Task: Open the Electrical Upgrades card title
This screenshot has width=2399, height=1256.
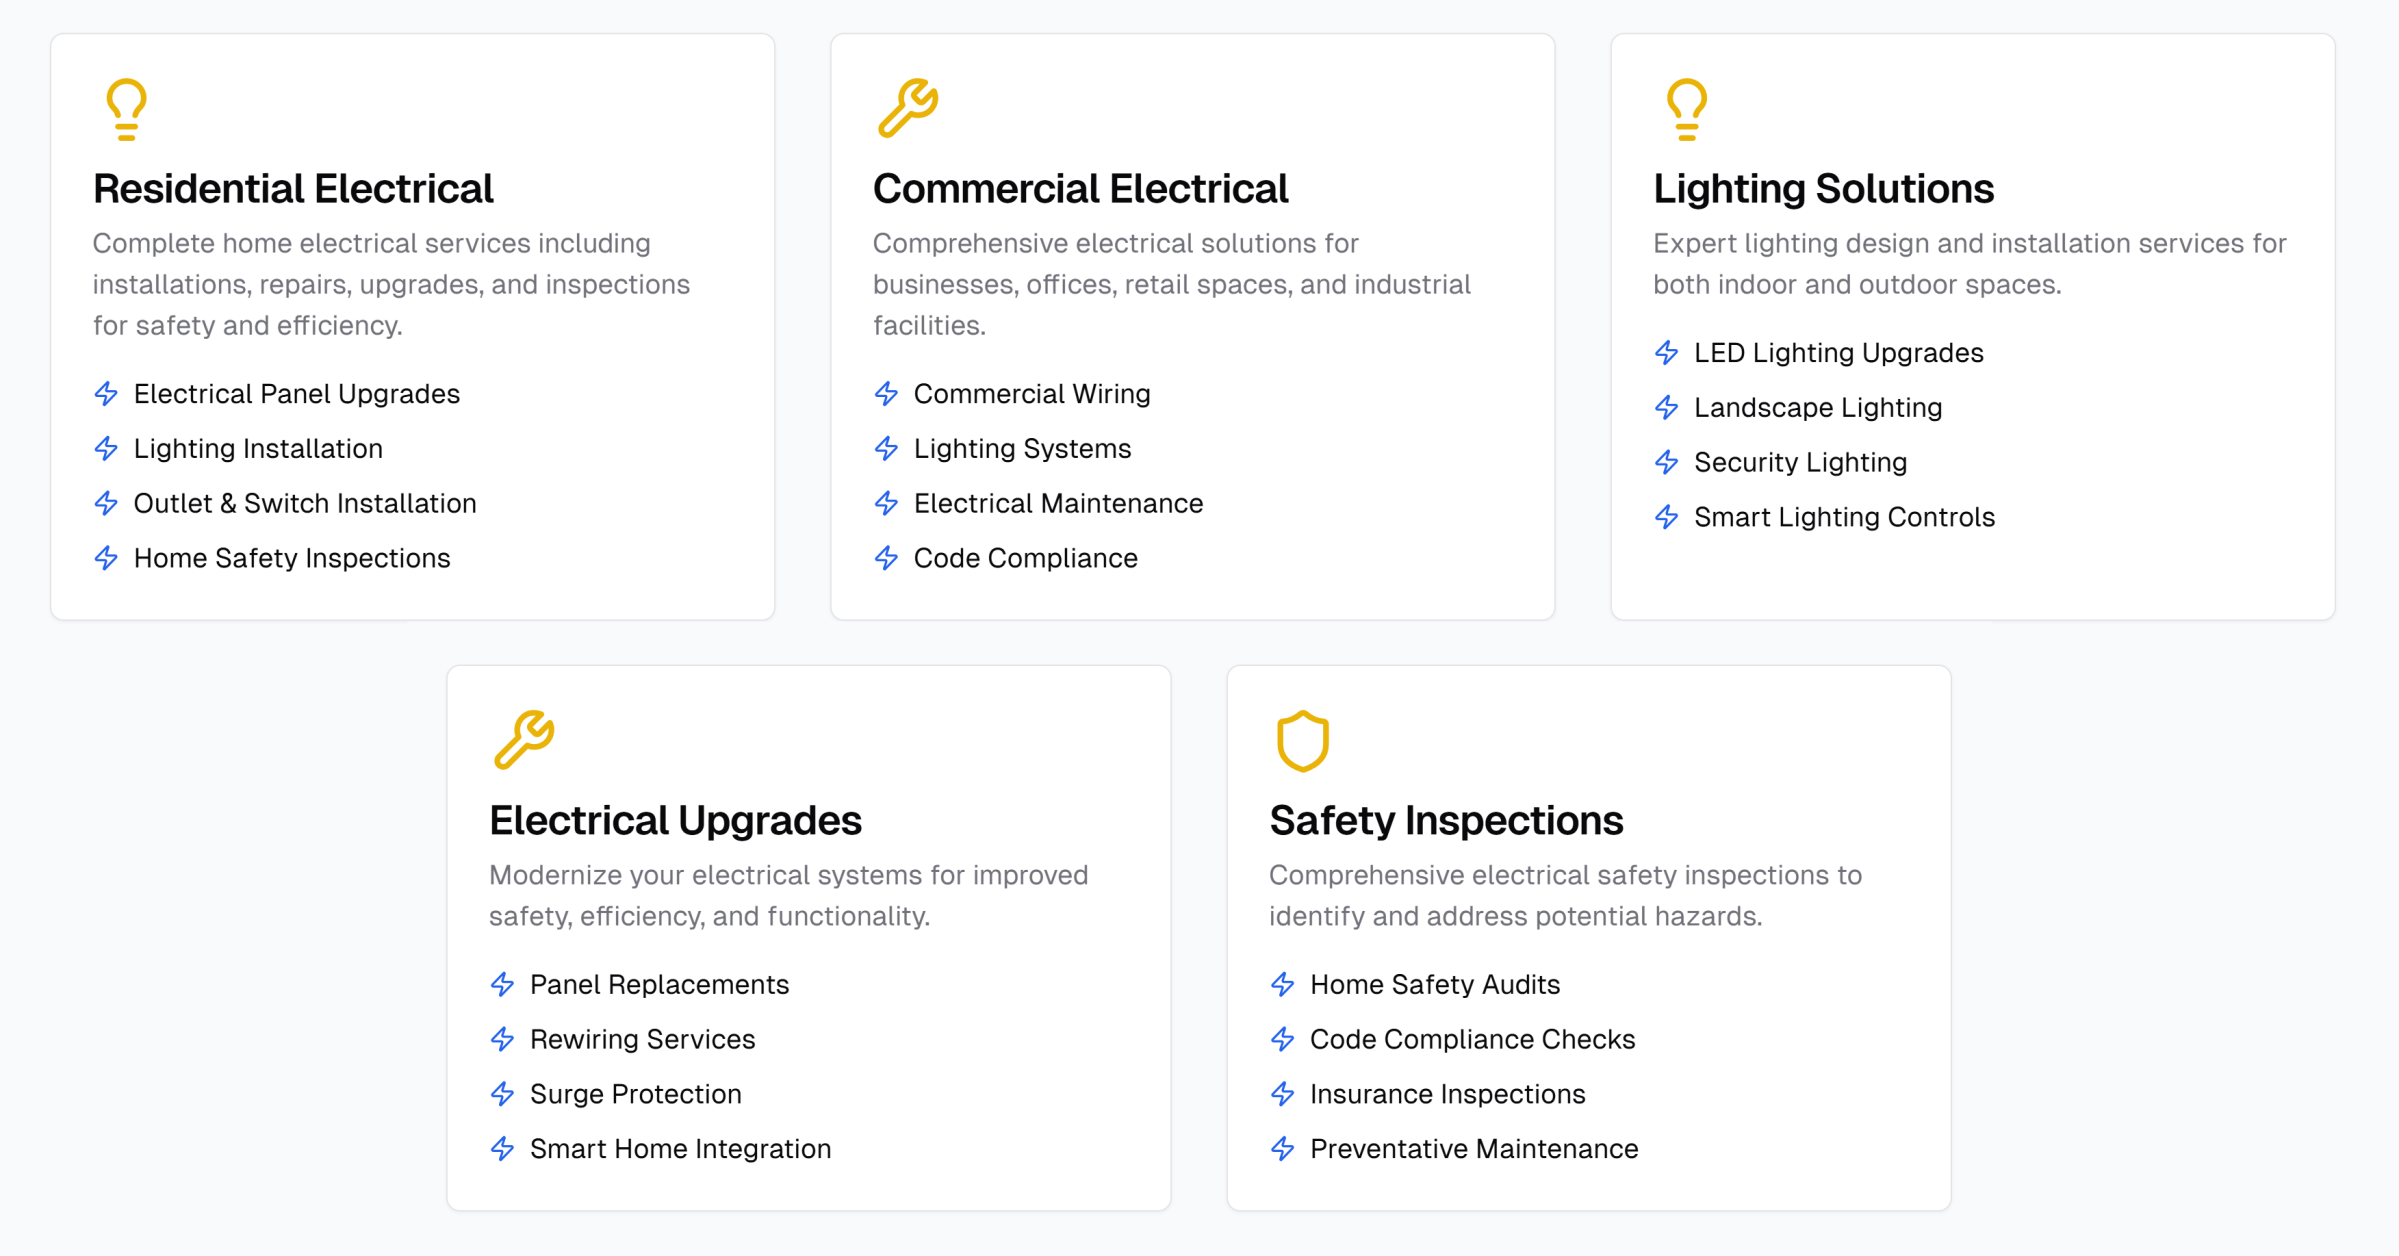Action: 675,821
